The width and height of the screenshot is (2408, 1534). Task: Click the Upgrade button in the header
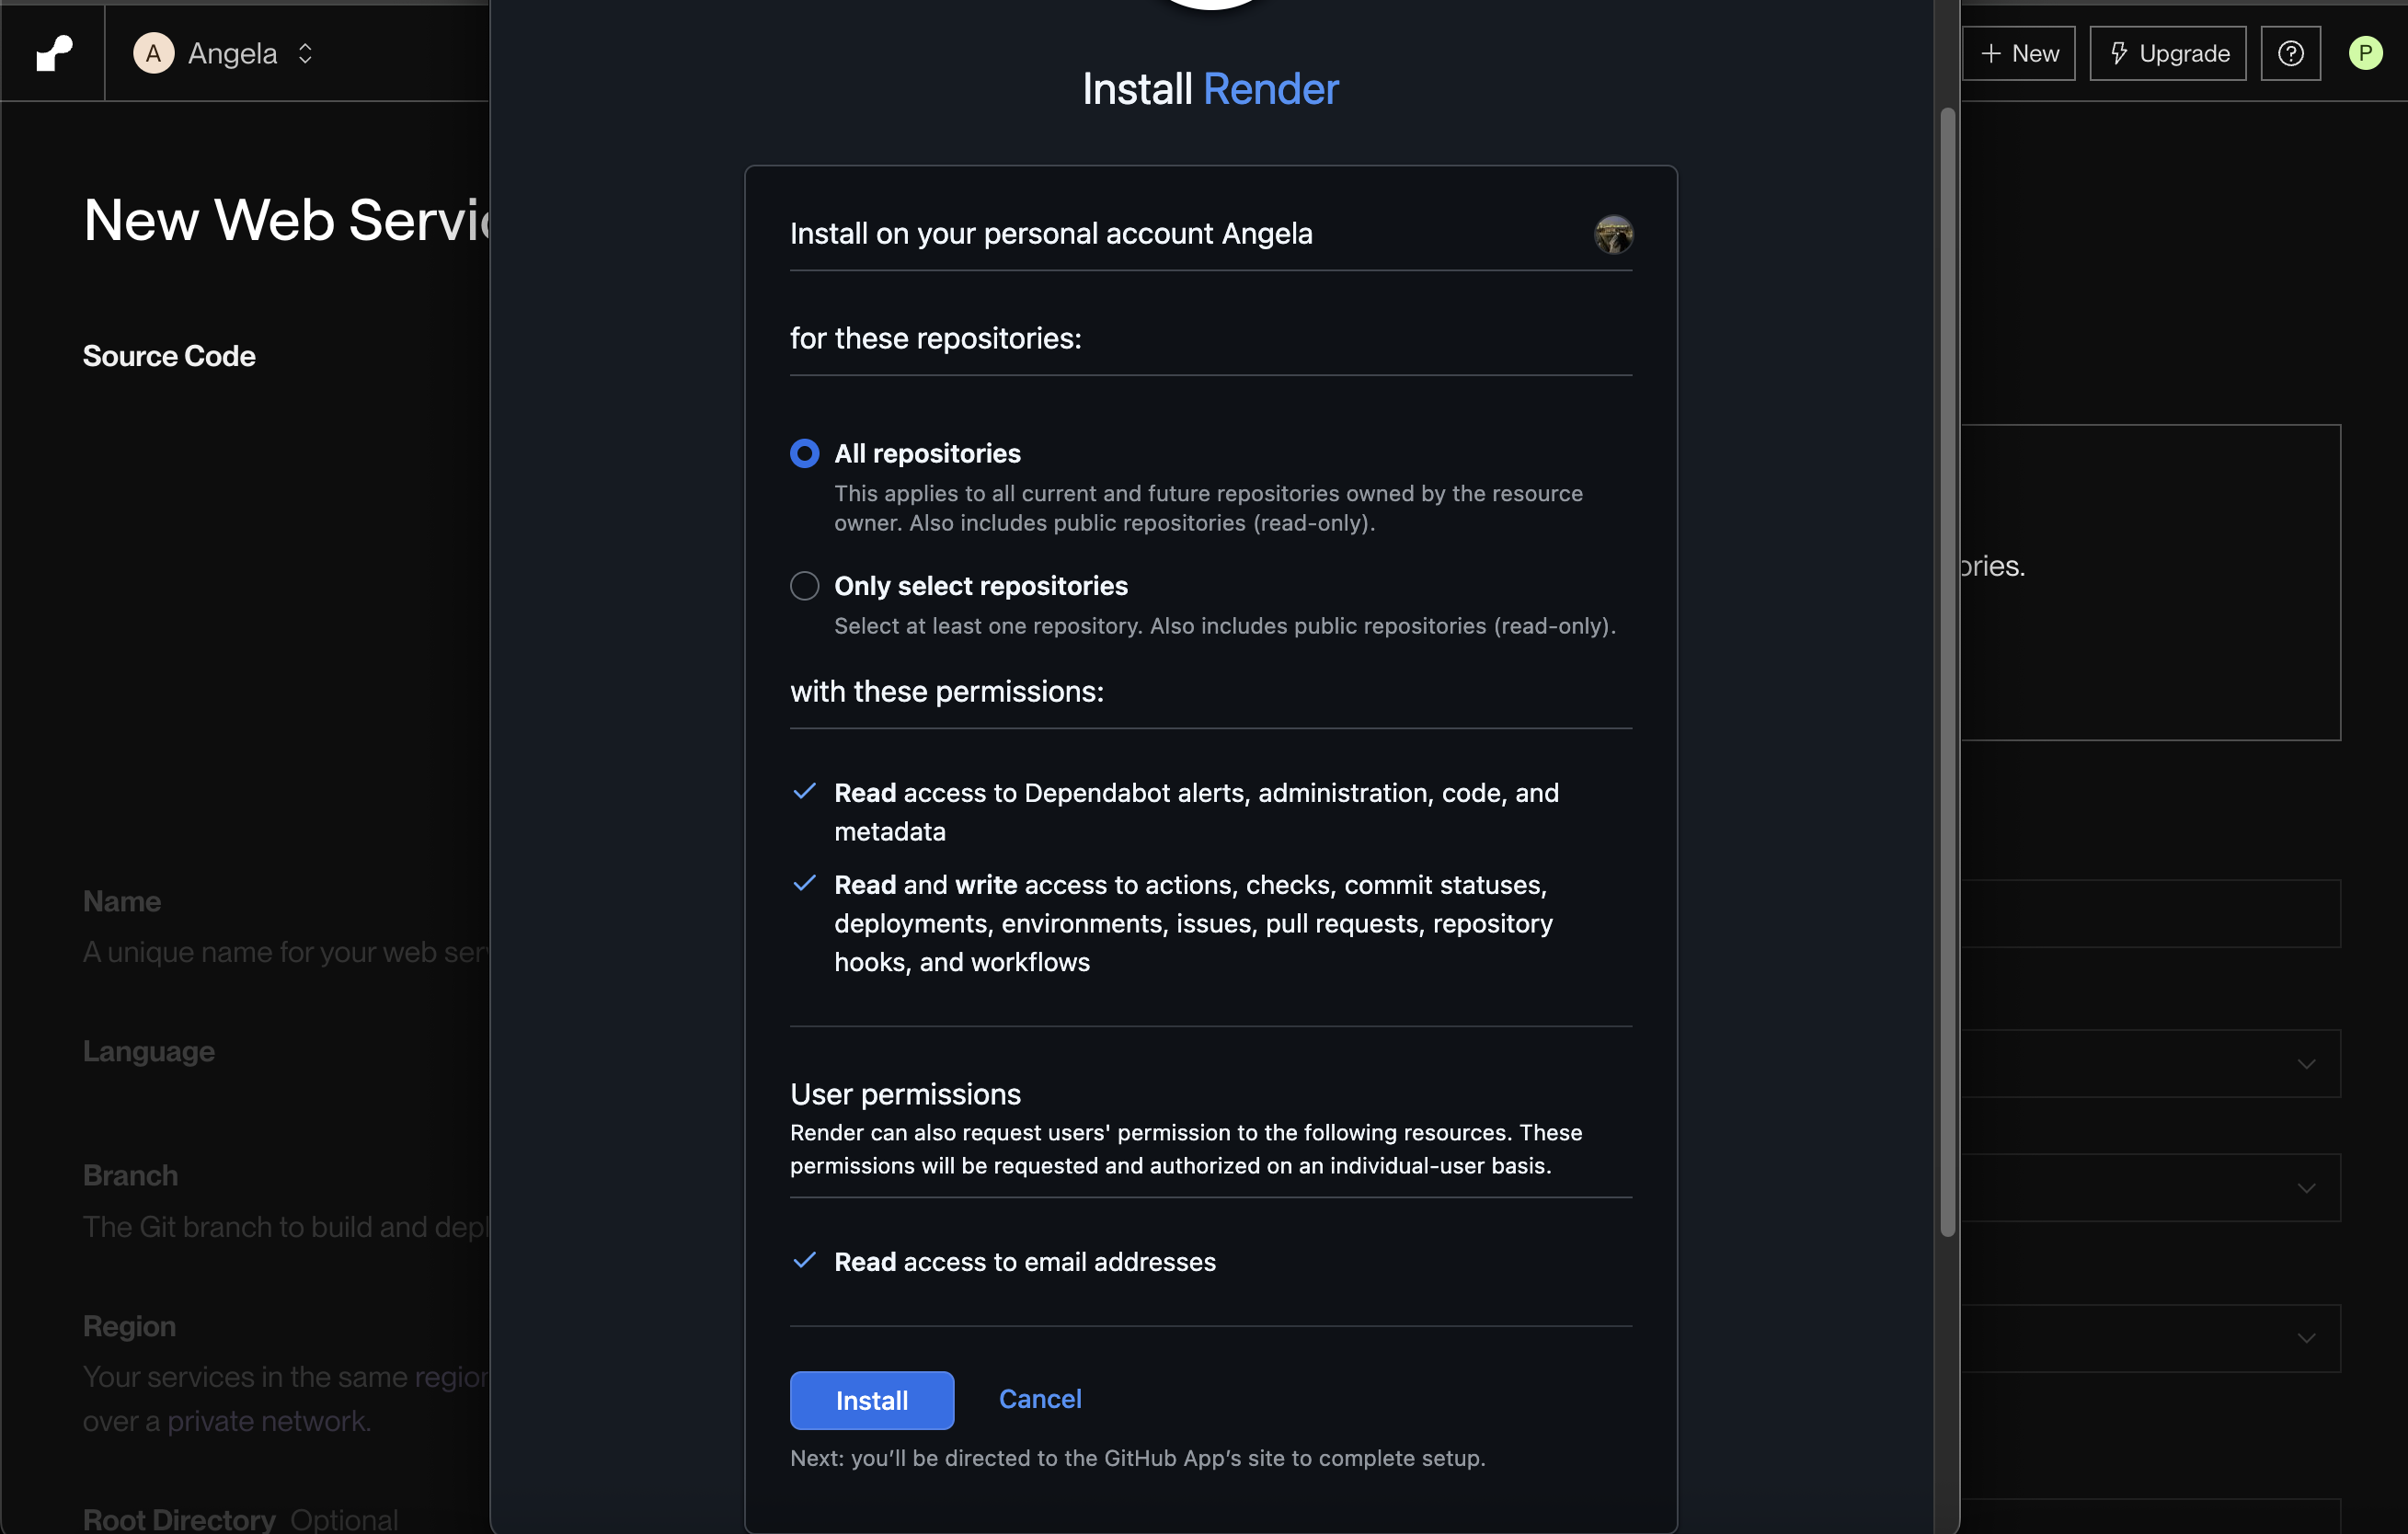click(2167, 53)
